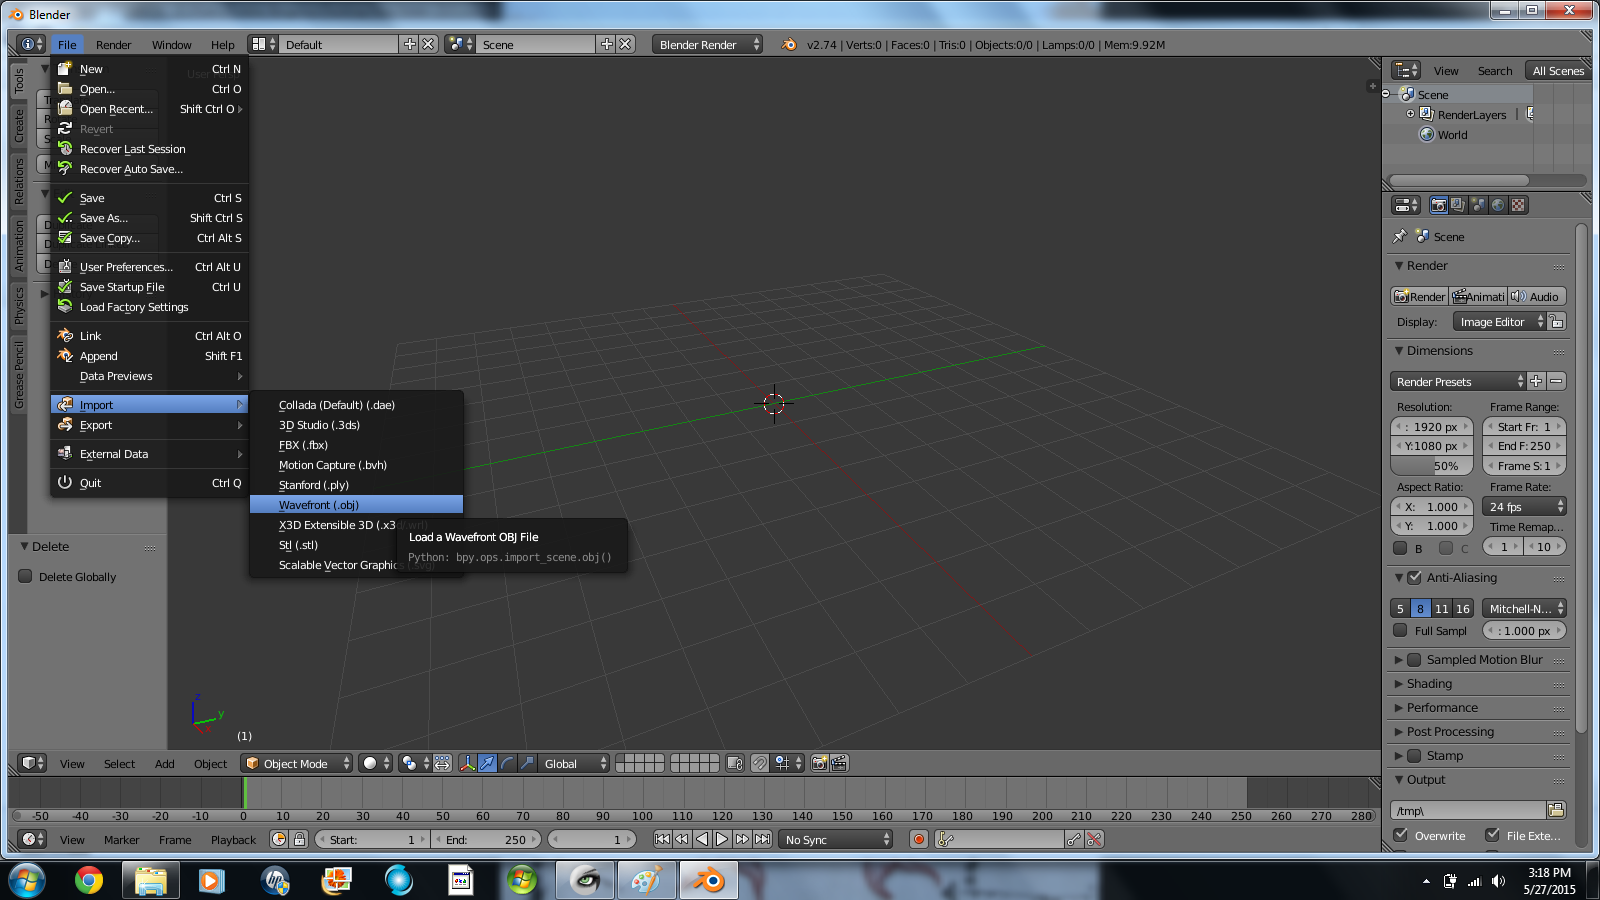The width and height of the screenshot is (1600, 900).
Task: Select the World properties tab icon
Action: point(1498,205)
